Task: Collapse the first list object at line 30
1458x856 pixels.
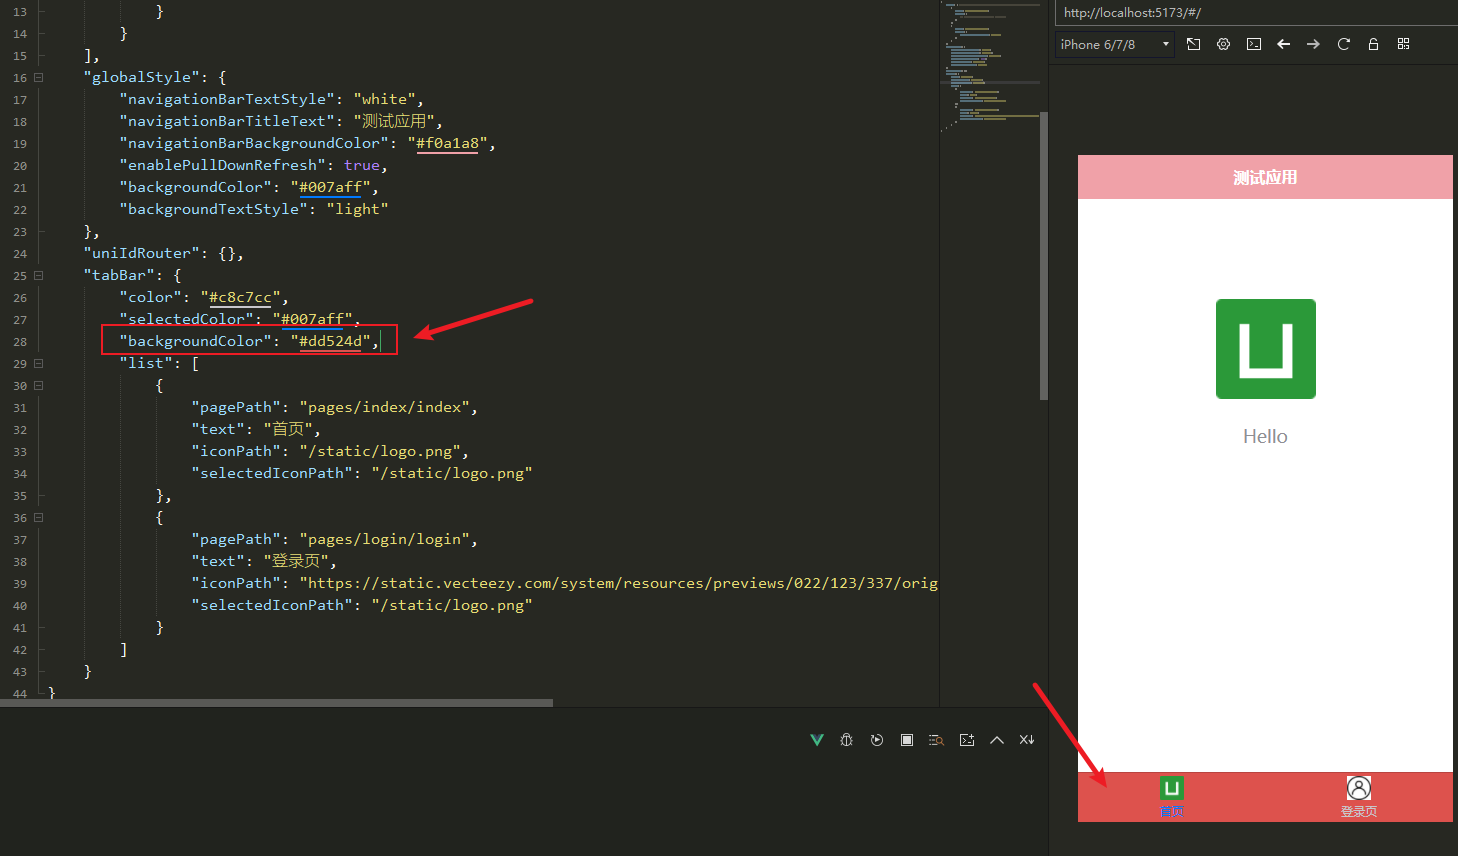Action: tap(39, 385)
